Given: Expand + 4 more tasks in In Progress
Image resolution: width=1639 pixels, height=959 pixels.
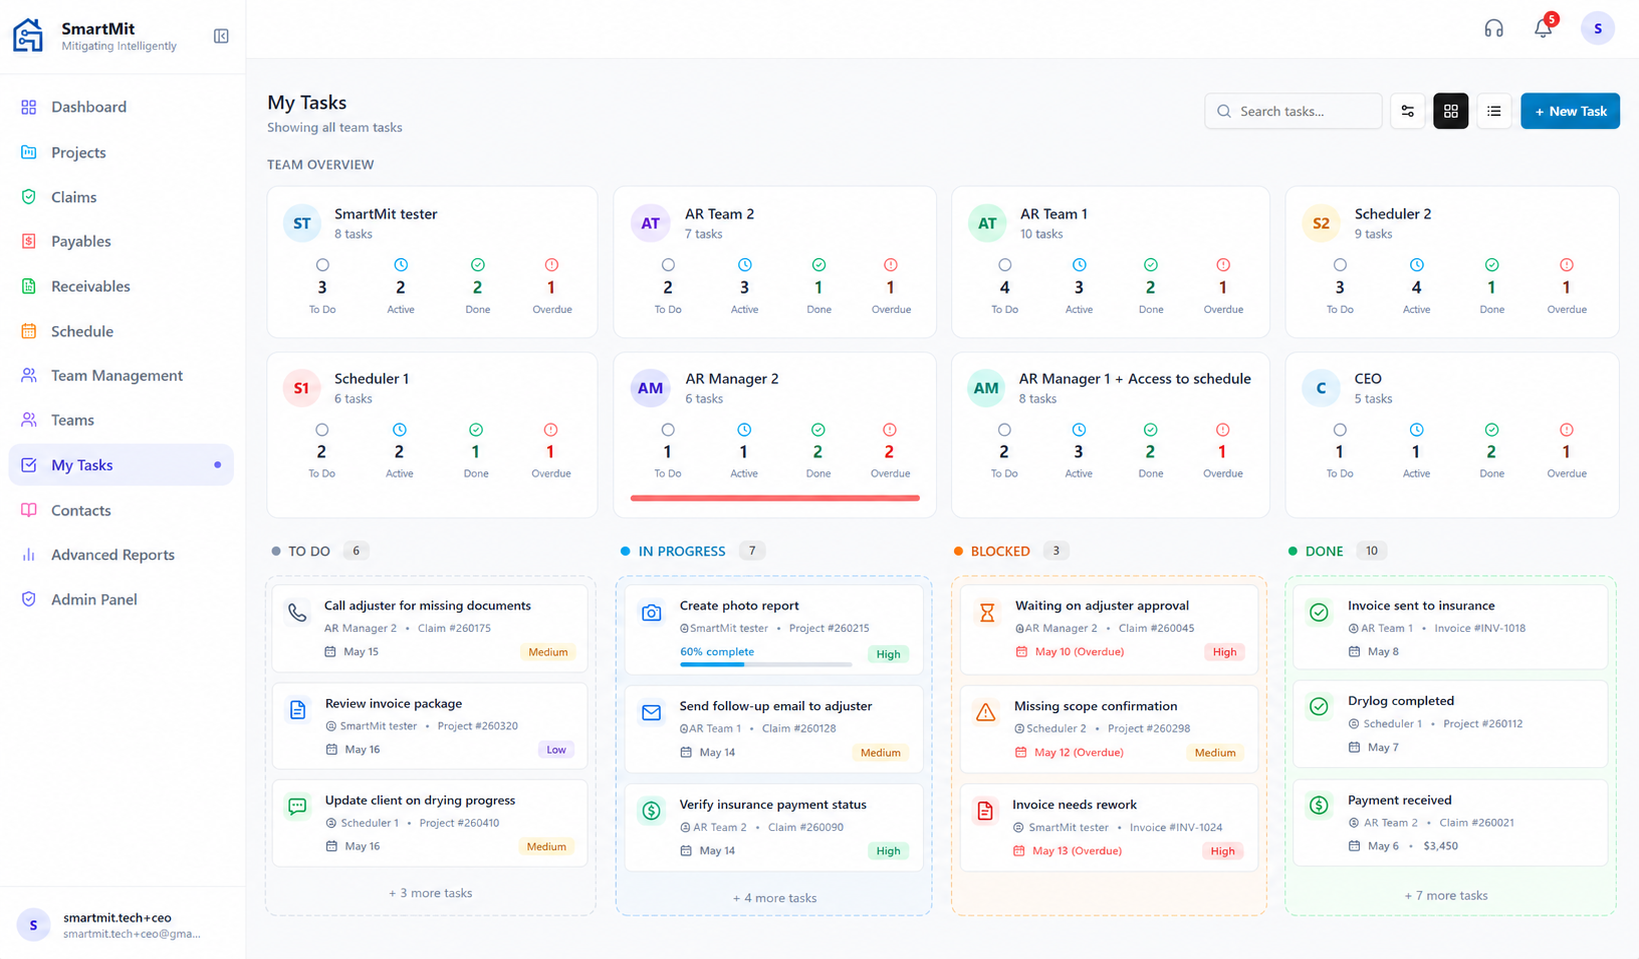Looking at the screenshot, I should (x=774, y=898).
